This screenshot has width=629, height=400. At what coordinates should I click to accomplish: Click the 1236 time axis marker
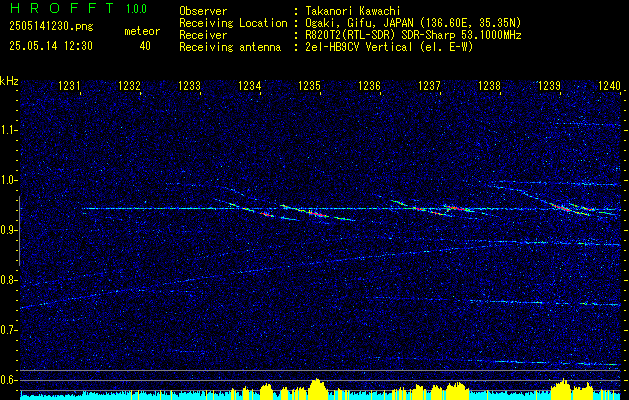click(369, 85)
